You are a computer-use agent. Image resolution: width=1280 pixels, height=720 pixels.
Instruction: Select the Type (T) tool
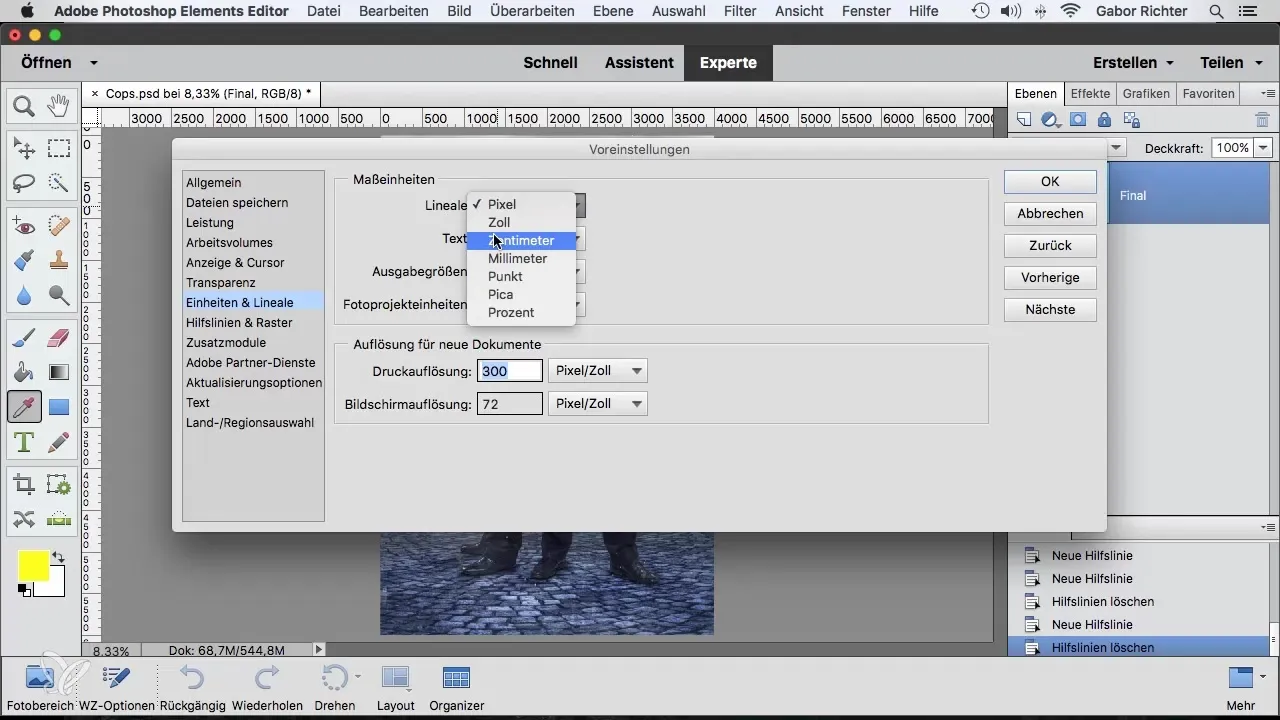(x=24, y=441)
